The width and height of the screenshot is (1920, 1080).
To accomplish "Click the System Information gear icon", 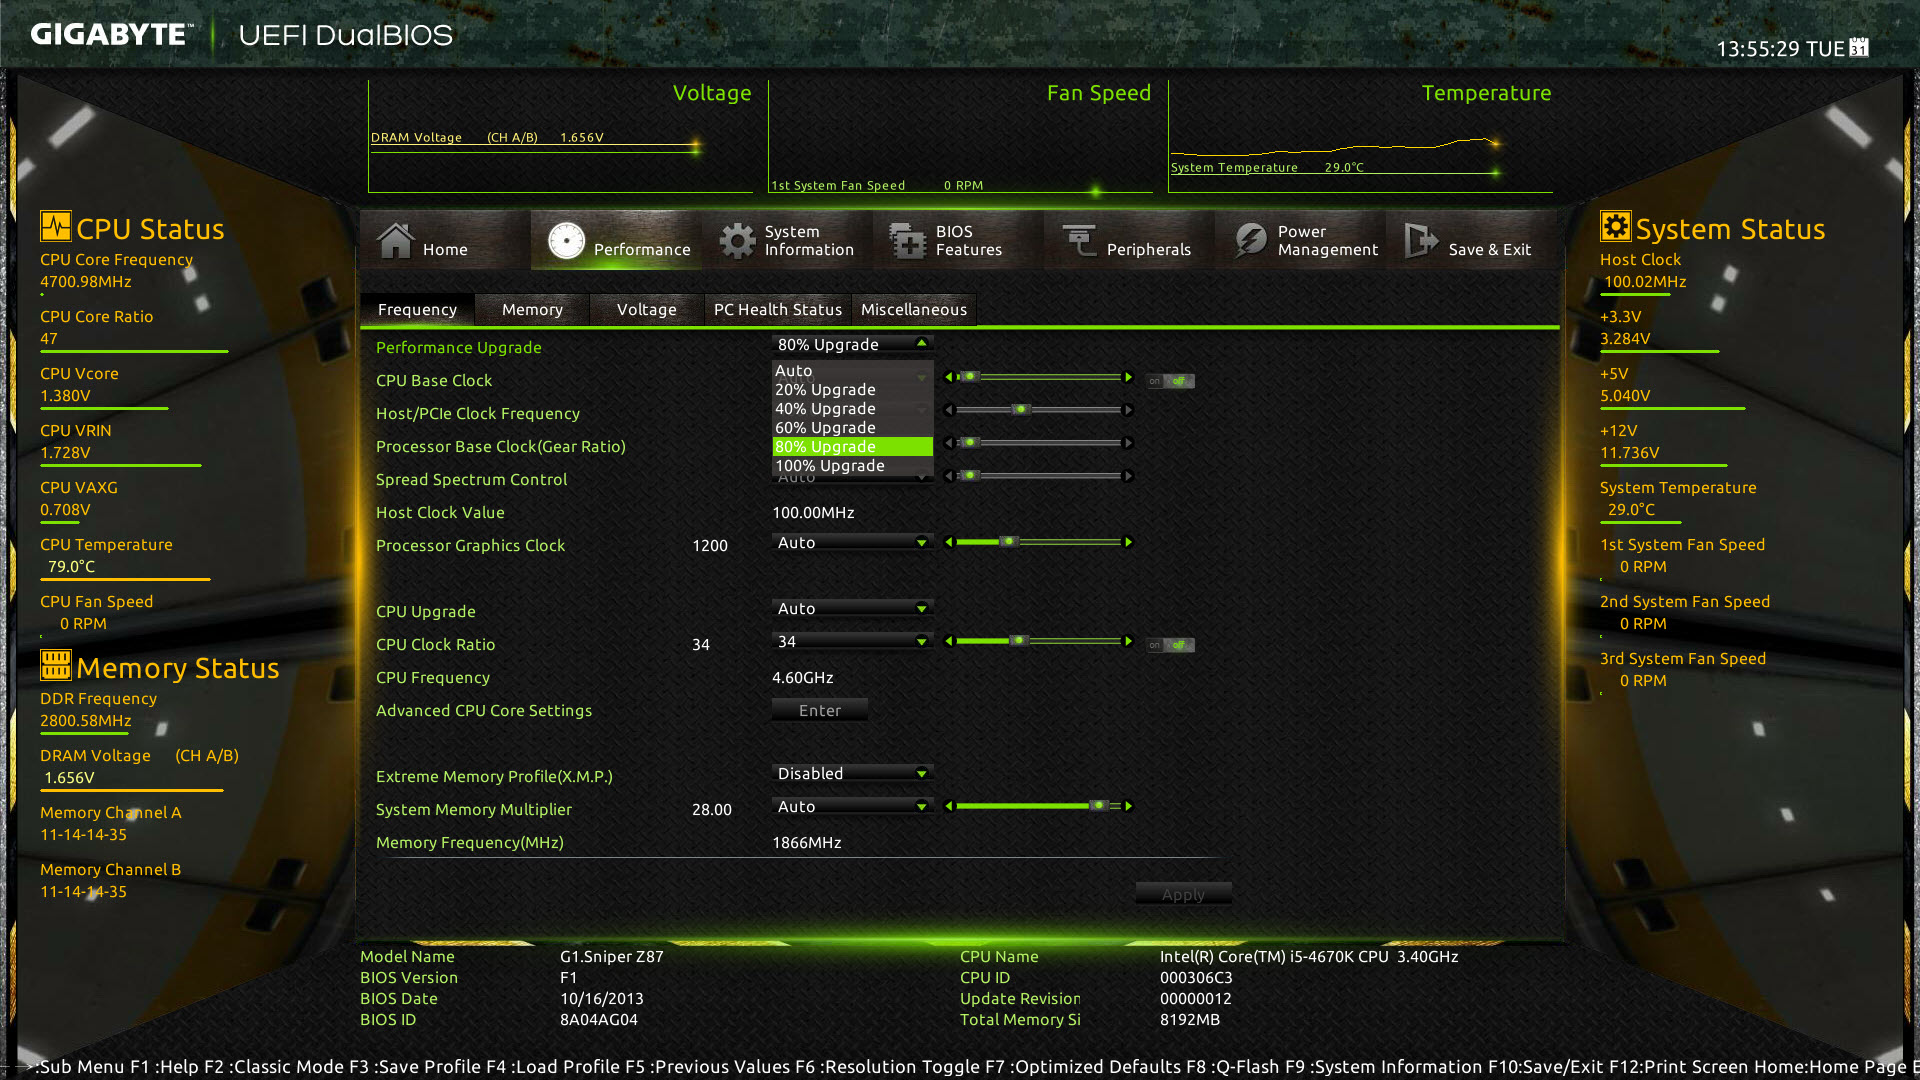I will [x=738, y=240].
